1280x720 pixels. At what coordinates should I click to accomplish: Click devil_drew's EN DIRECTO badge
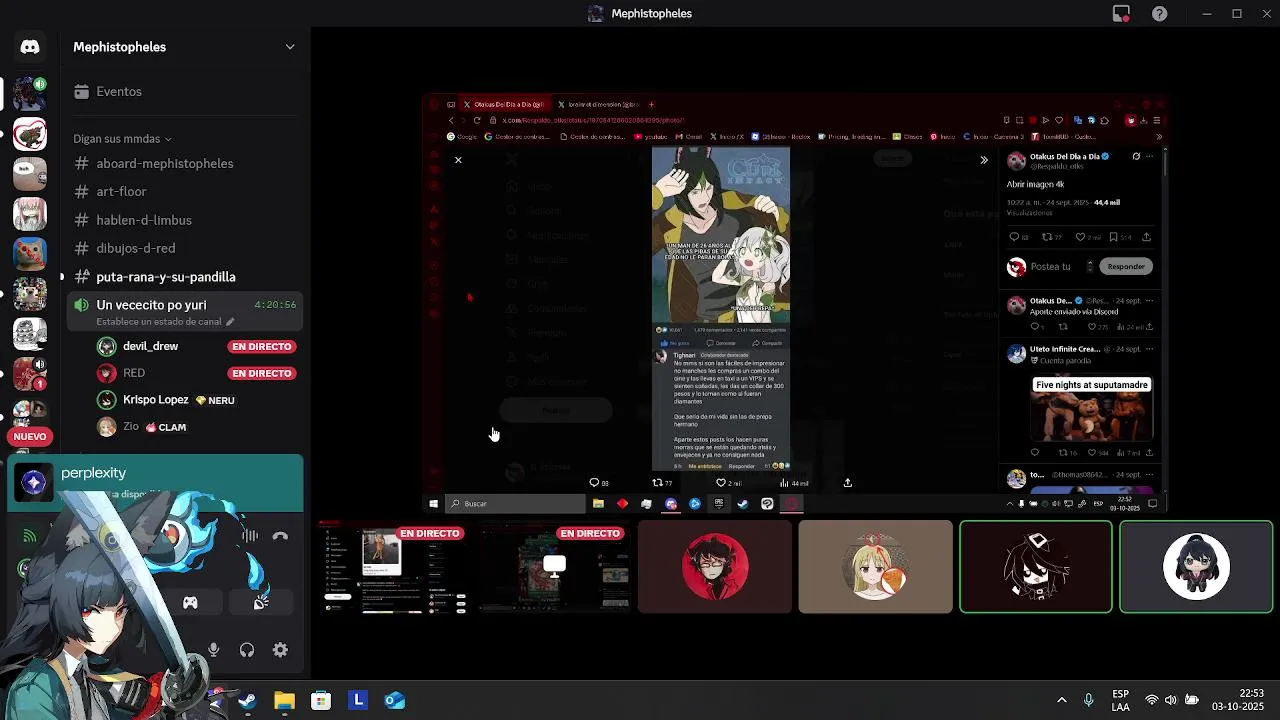point(262,346)
